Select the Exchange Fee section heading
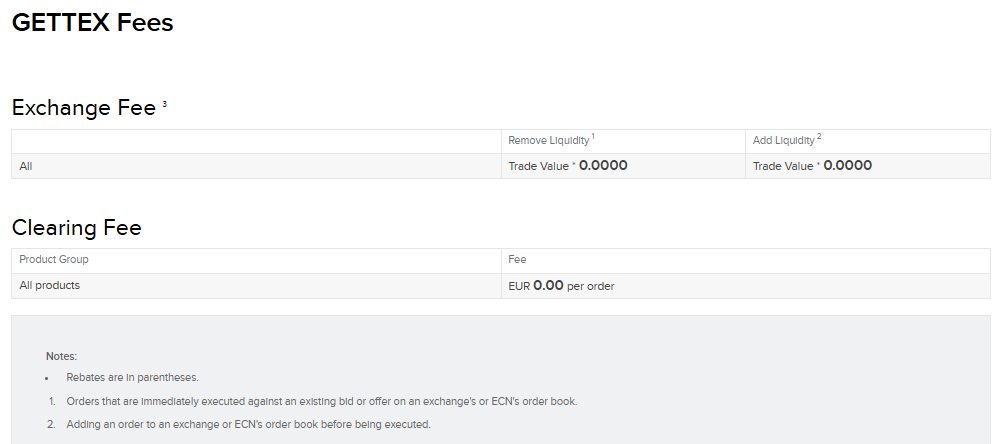 [84, 107]
